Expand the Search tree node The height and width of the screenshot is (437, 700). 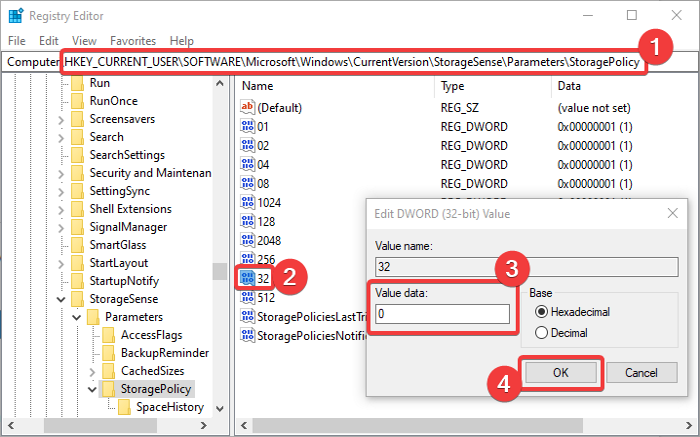tap(61, 137)
